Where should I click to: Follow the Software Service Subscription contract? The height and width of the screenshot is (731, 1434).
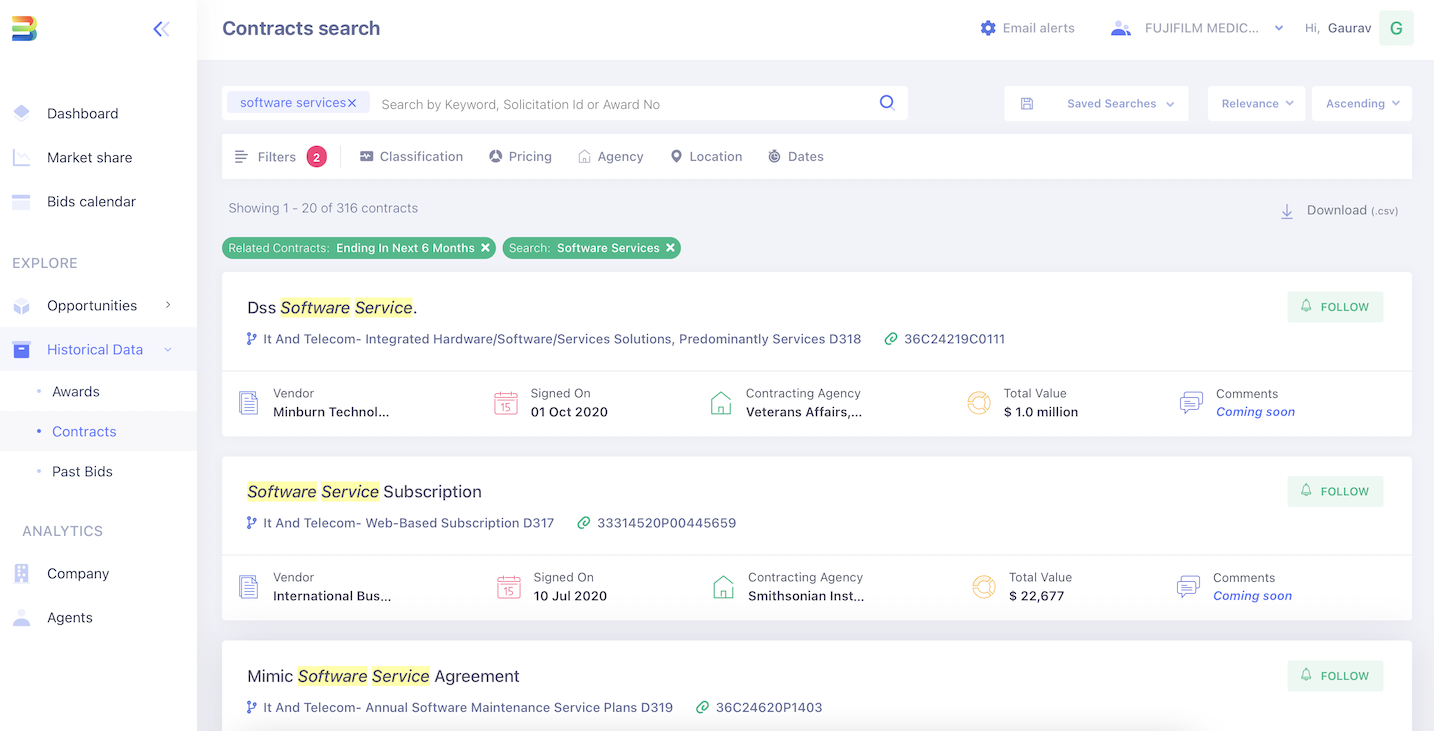[x=1335, y=491]
